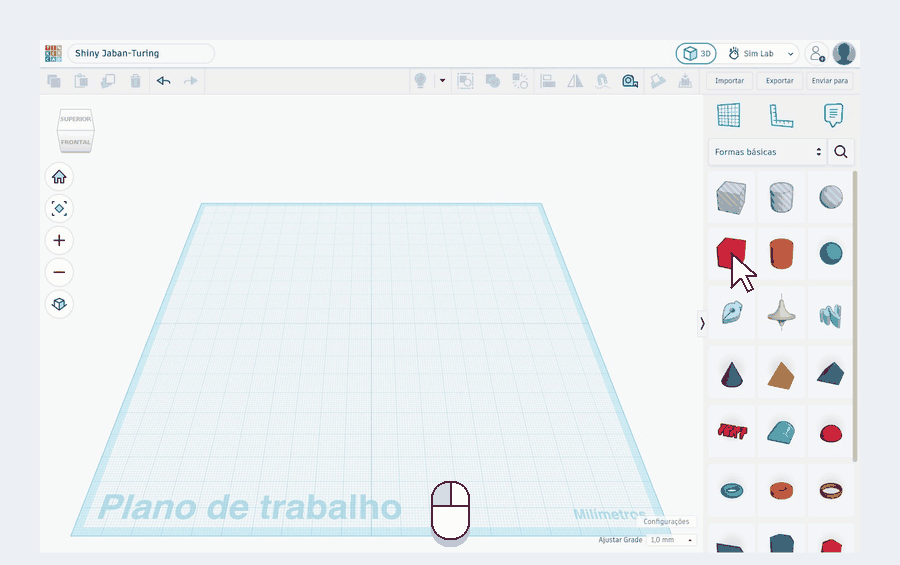This screenshot has height=565, width=900.
Task: Click the Importar button
Action: (x=730, y=81)
